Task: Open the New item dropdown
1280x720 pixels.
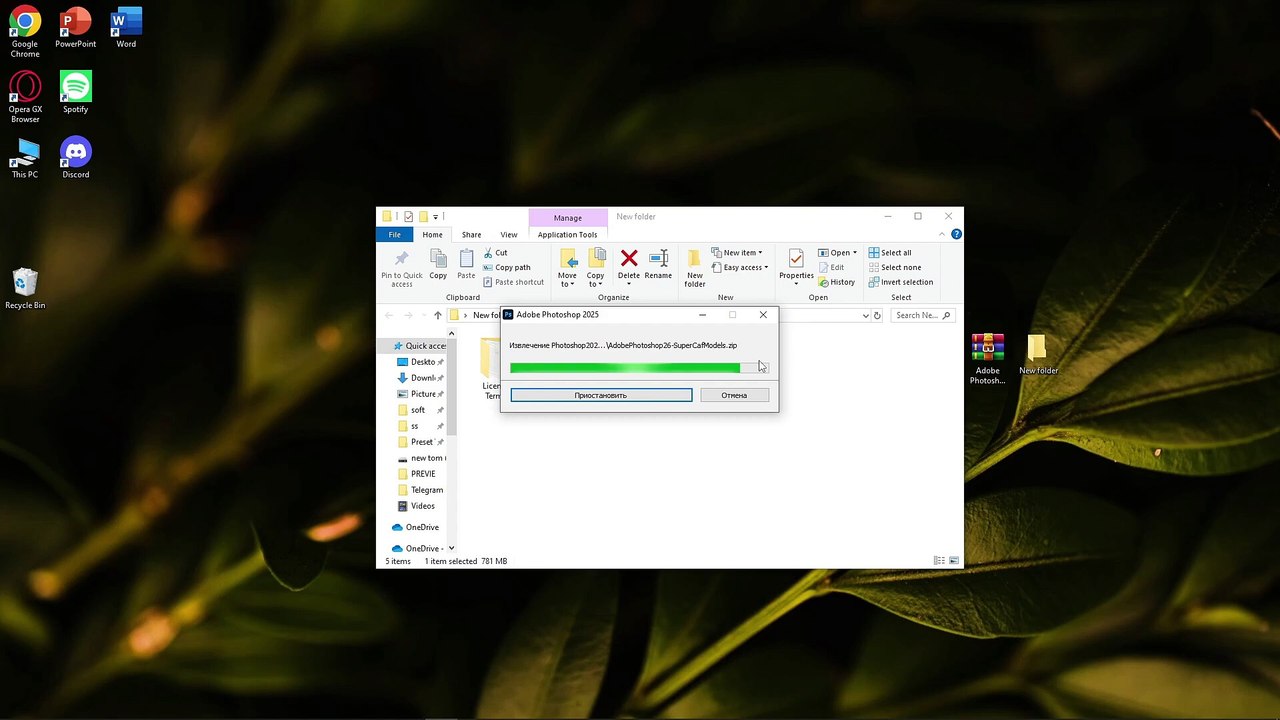Action: pyautogui.click(x=737, y=253)
